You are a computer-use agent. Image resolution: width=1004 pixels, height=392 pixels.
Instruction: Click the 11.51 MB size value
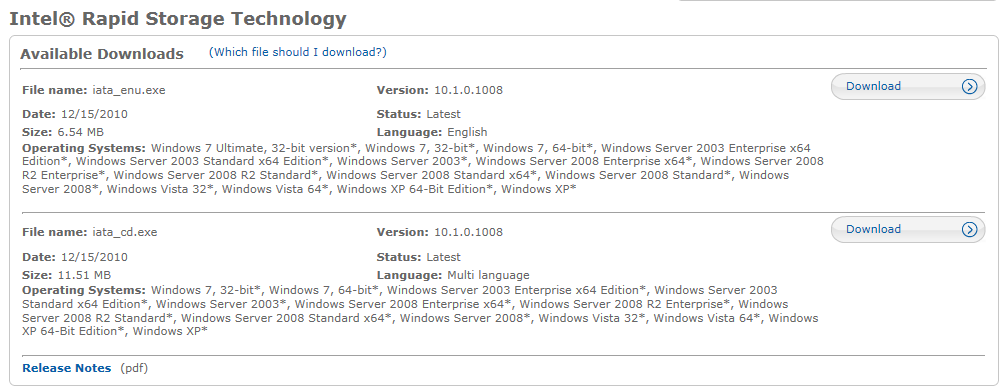click(x=83, y=275)
